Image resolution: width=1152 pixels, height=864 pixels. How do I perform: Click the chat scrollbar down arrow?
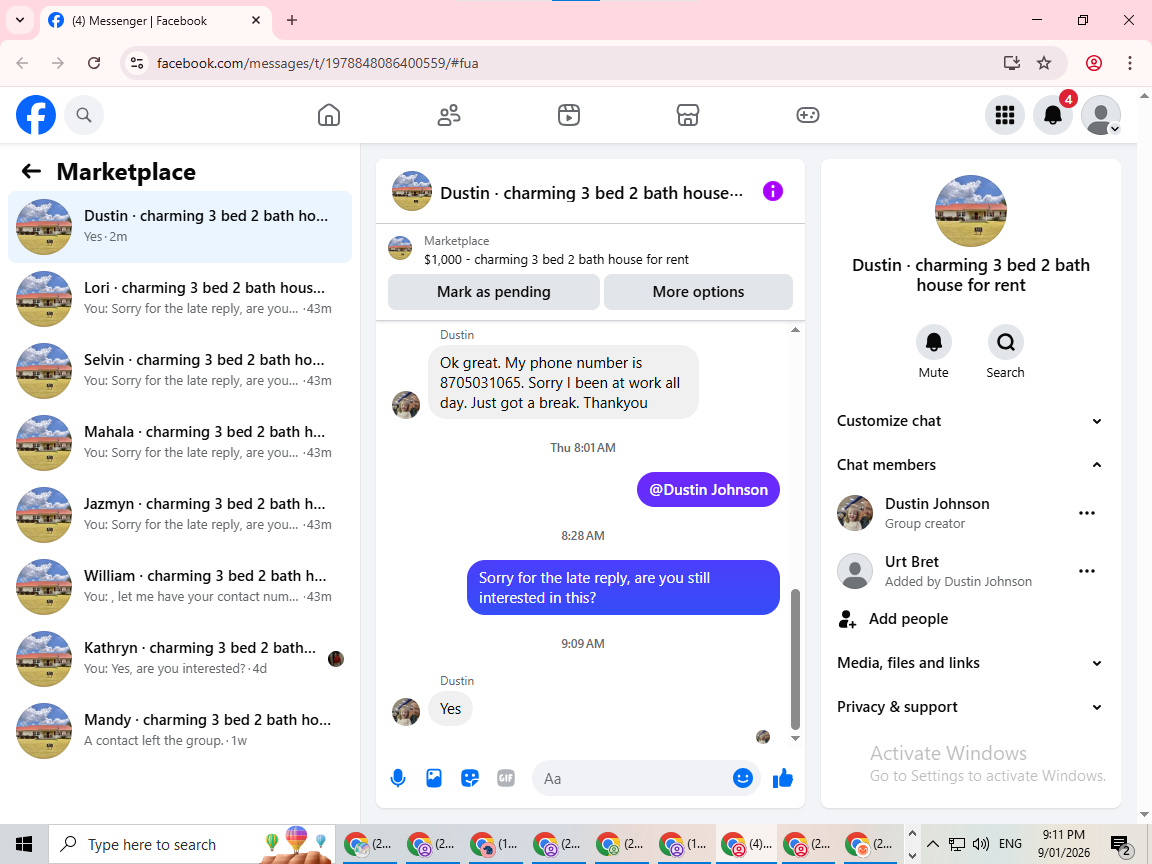(795, 738)
